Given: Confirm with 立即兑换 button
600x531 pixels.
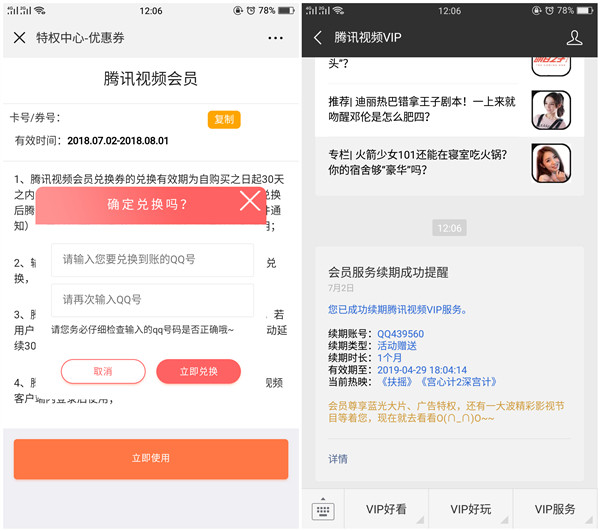Looking at the screenshot, I should [x=199, y=371].
